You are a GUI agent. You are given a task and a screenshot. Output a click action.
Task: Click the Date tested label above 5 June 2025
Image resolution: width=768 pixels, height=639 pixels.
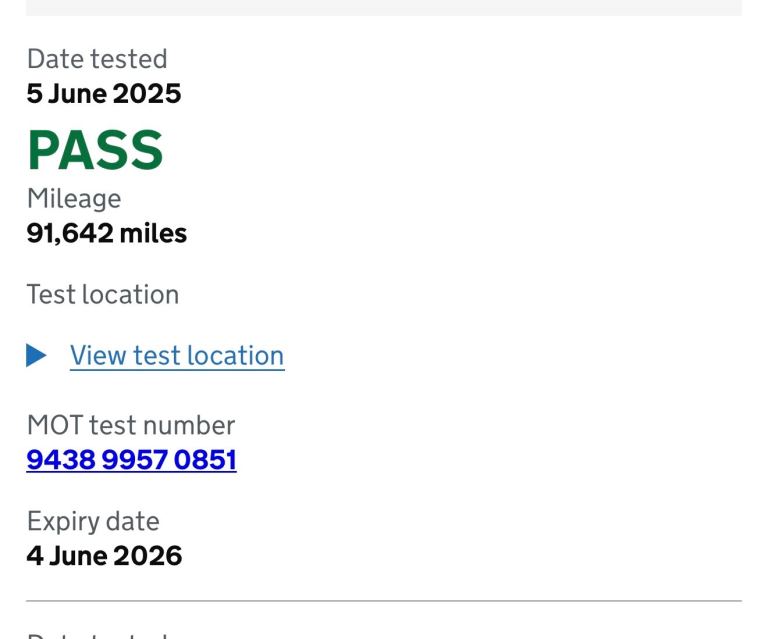point(96,60)
